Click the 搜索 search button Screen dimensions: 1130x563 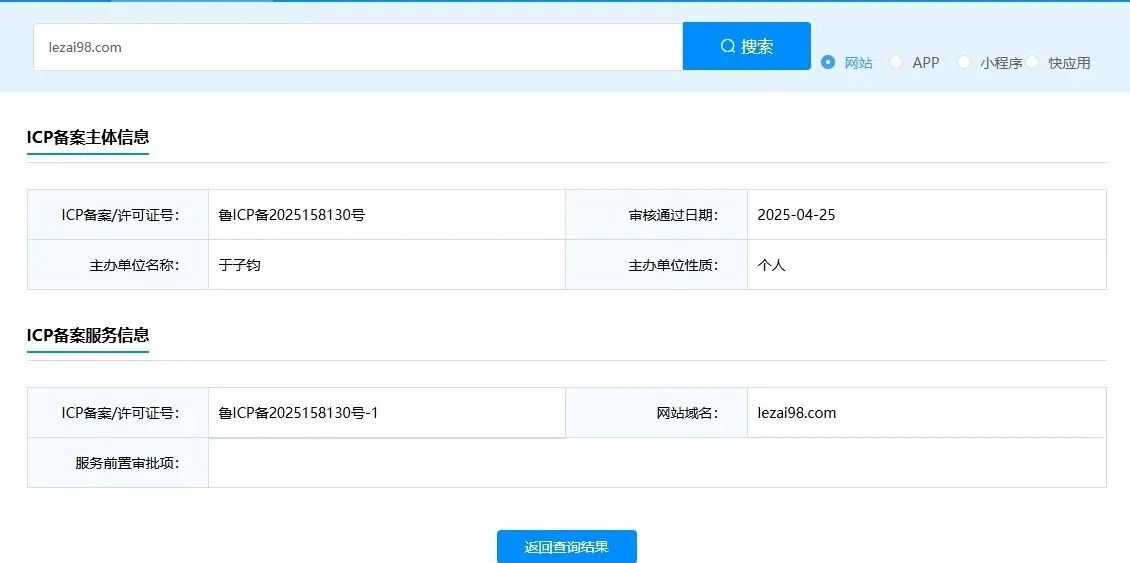[x=747, y=46]
